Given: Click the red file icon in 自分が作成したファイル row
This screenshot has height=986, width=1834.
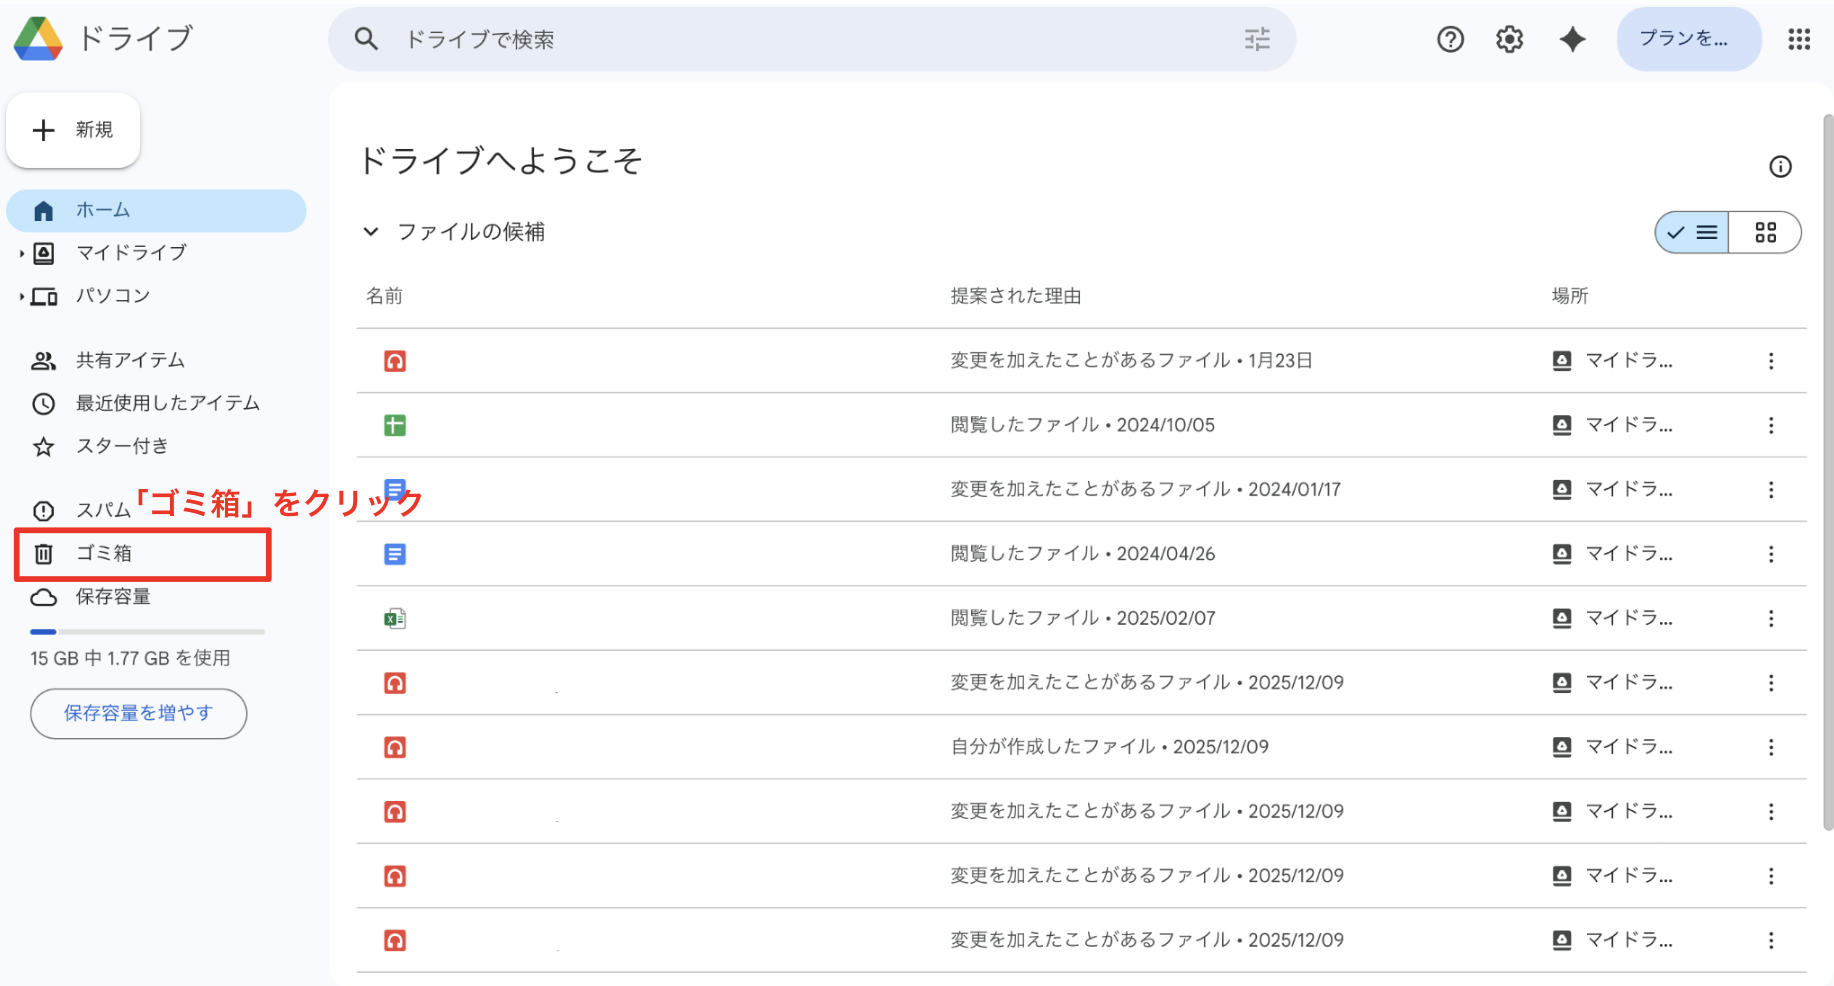Looking at the screenshot, I should click(395, 747).
